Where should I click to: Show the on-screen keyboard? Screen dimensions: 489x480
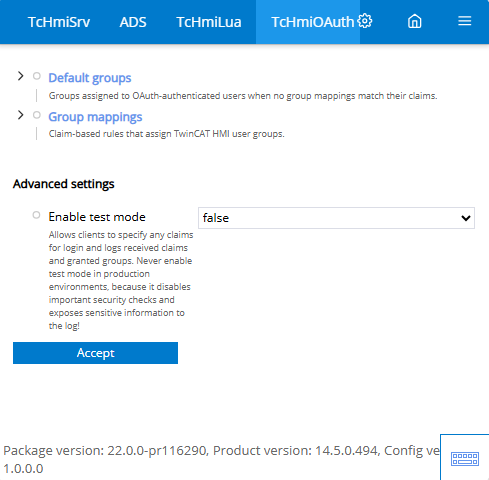[x=465, y=458]
